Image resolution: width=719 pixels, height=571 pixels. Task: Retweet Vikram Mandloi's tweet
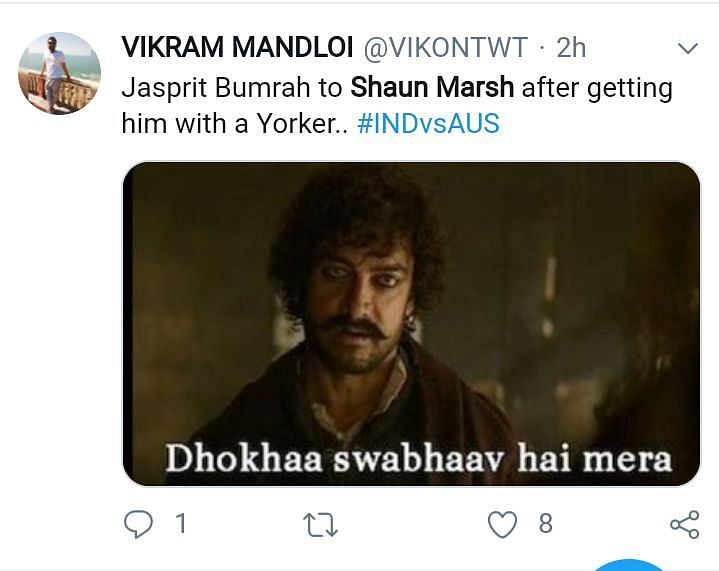tap(321, 524)
